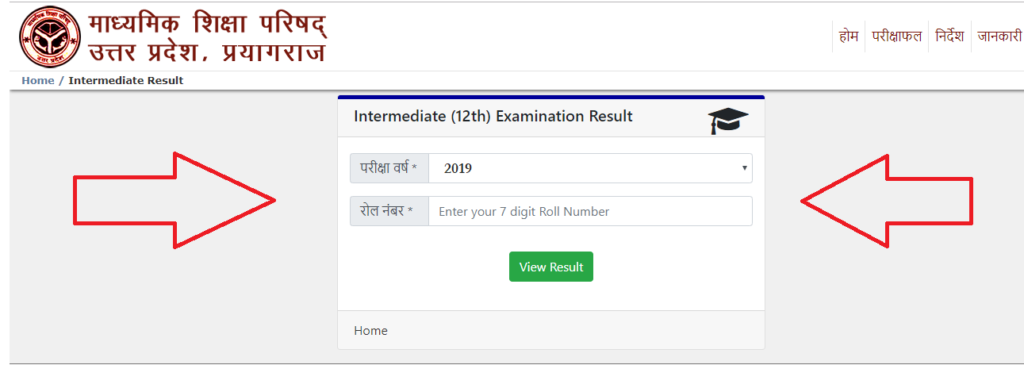Click the left red arrow pointing right
This screenshot has width=1024, height=365.
(x=173, y=200)
